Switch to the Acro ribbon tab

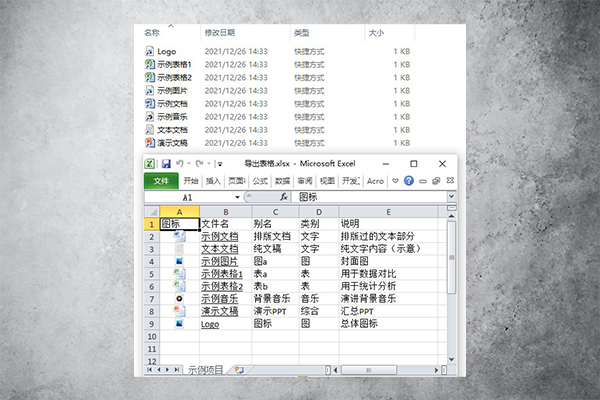375,181
